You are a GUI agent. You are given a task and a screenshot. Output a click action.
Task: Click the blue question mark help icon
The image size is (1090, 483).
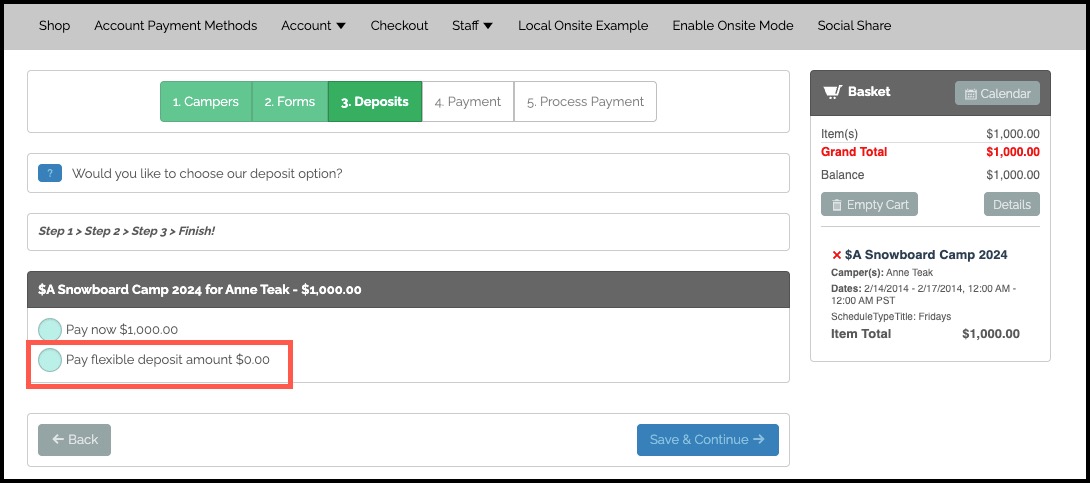click(50, 173)
